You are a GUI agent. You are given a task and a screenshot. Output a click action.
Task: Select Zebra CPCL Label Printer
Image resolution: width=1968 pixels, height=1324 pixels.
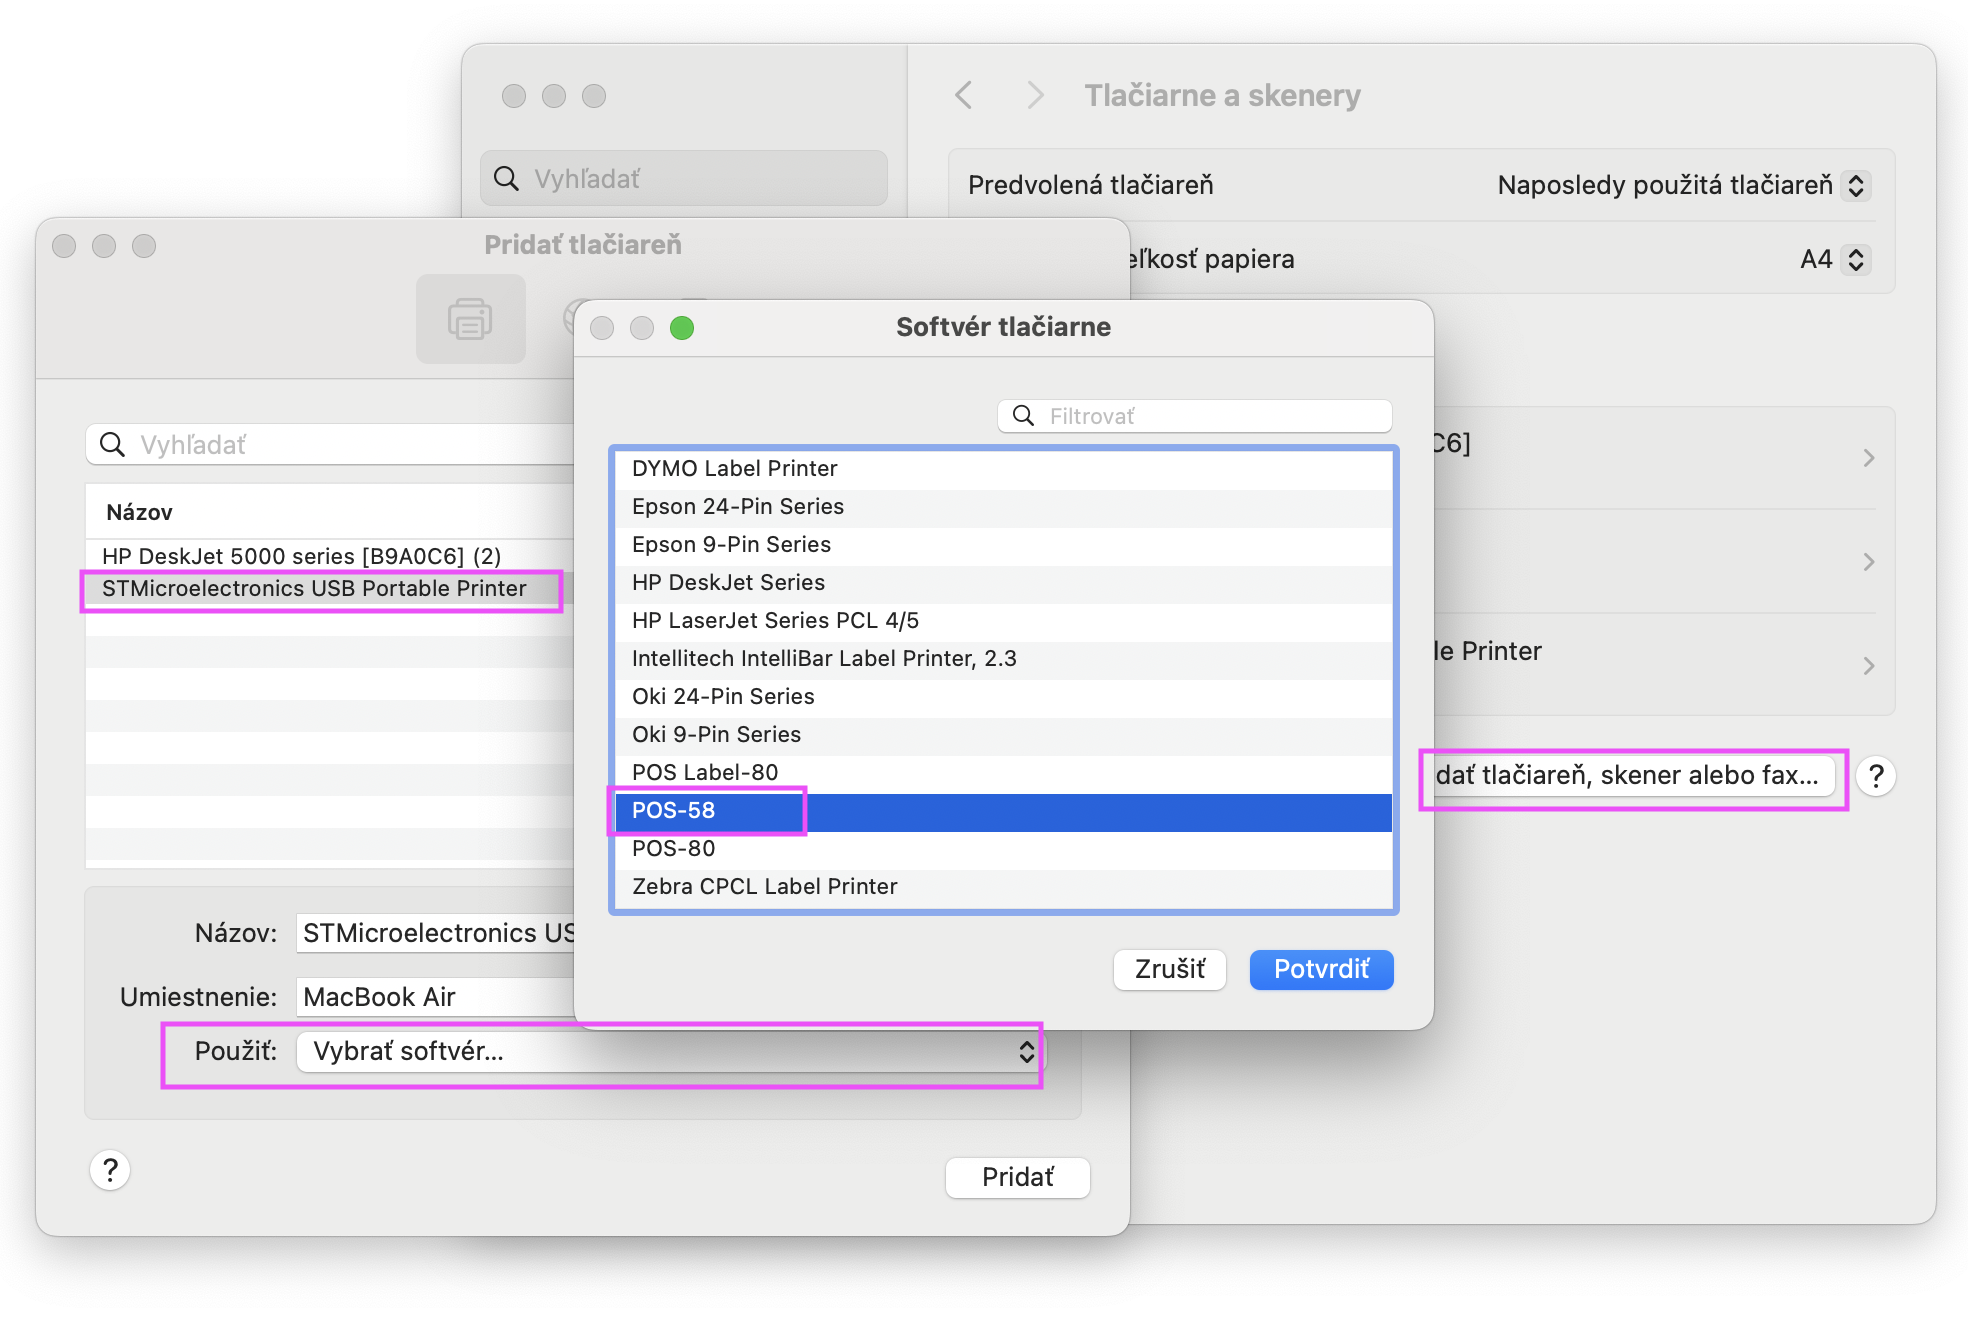1003,887
